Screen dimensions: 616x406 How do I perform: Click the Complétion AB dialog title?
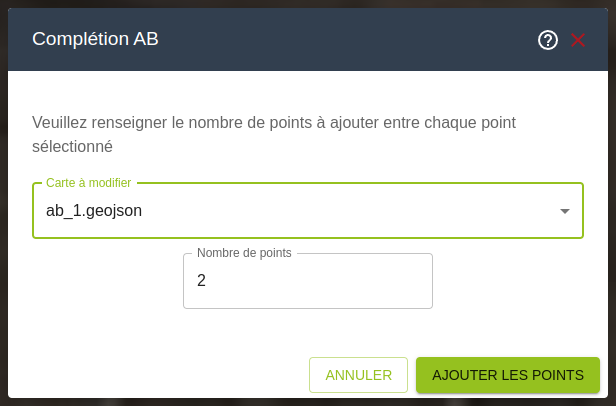pyautogui.click(x=95, y=39)
